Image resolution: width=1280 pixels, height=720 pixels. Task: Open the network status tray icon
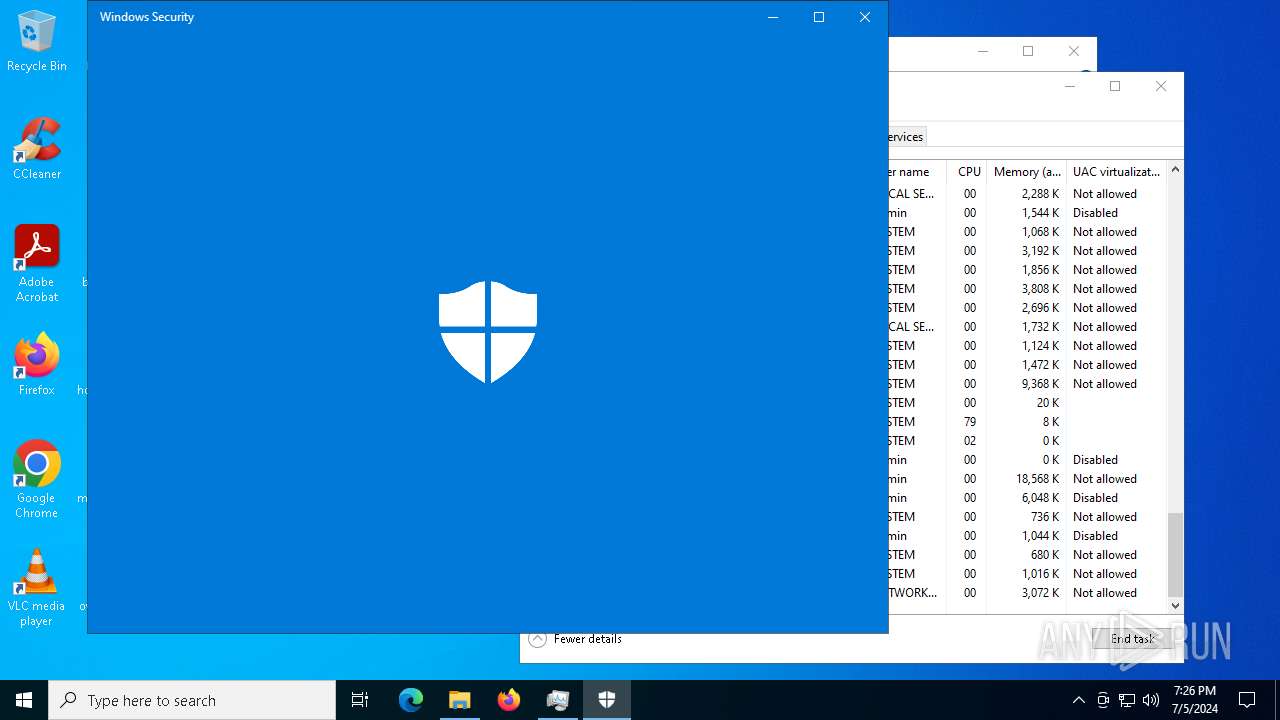[1127, 700]
